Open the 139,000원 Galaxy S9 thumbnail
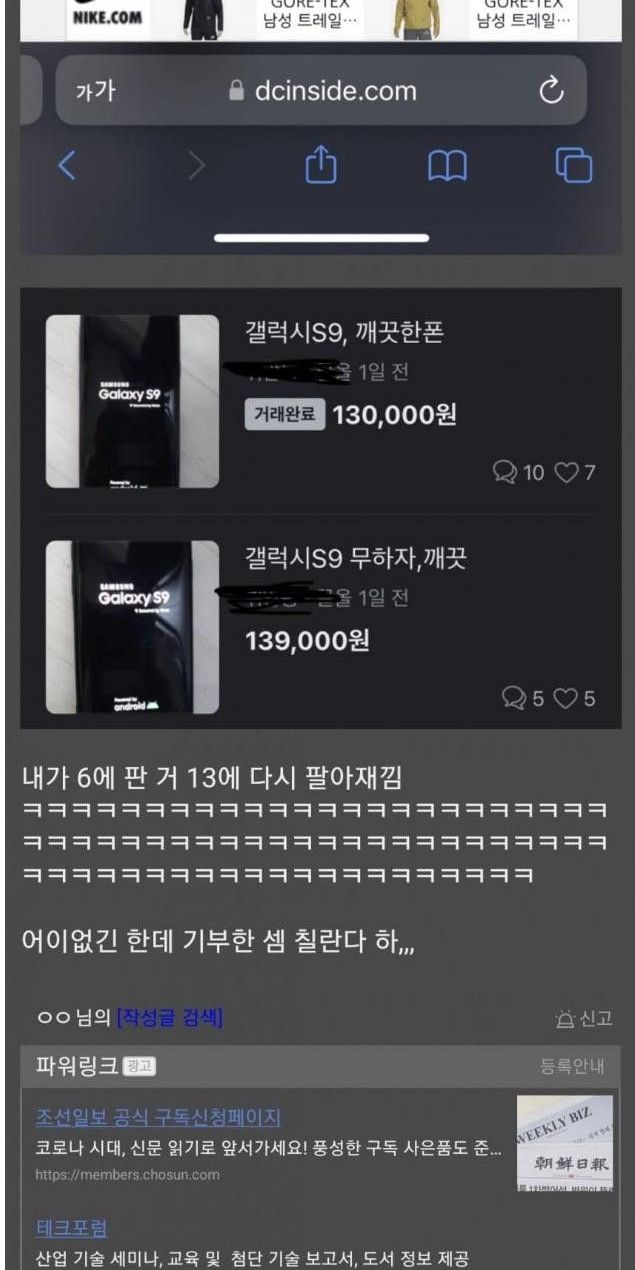635x1270 pixels. [132, 627]
